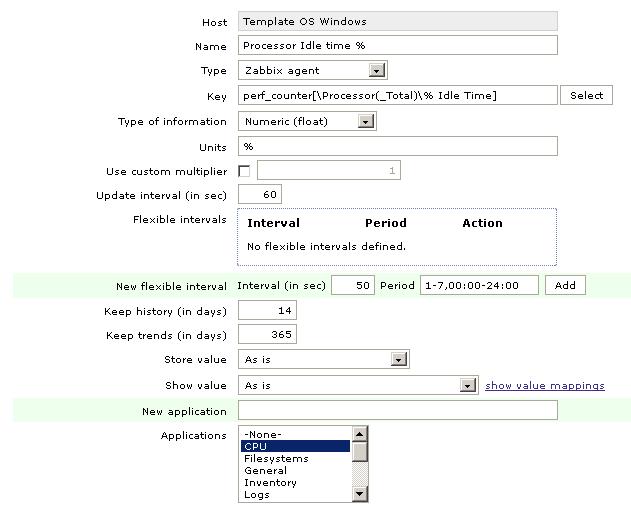Click the Name input field
This screenshot has width=631, height=508.
click(397, 46)
